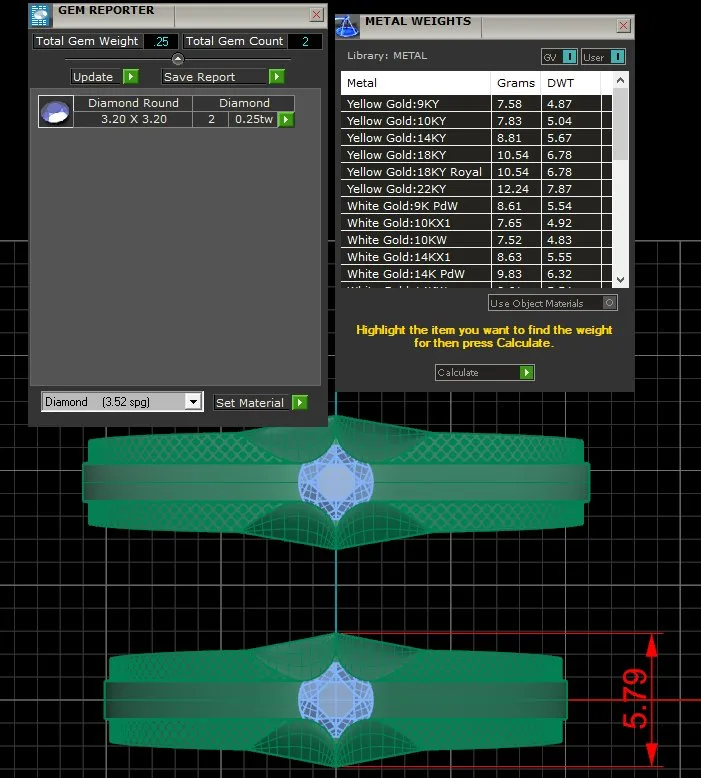Click the green arrow next to 0.25tw
This screenshot has width=701, height=778.
[286, 120]
